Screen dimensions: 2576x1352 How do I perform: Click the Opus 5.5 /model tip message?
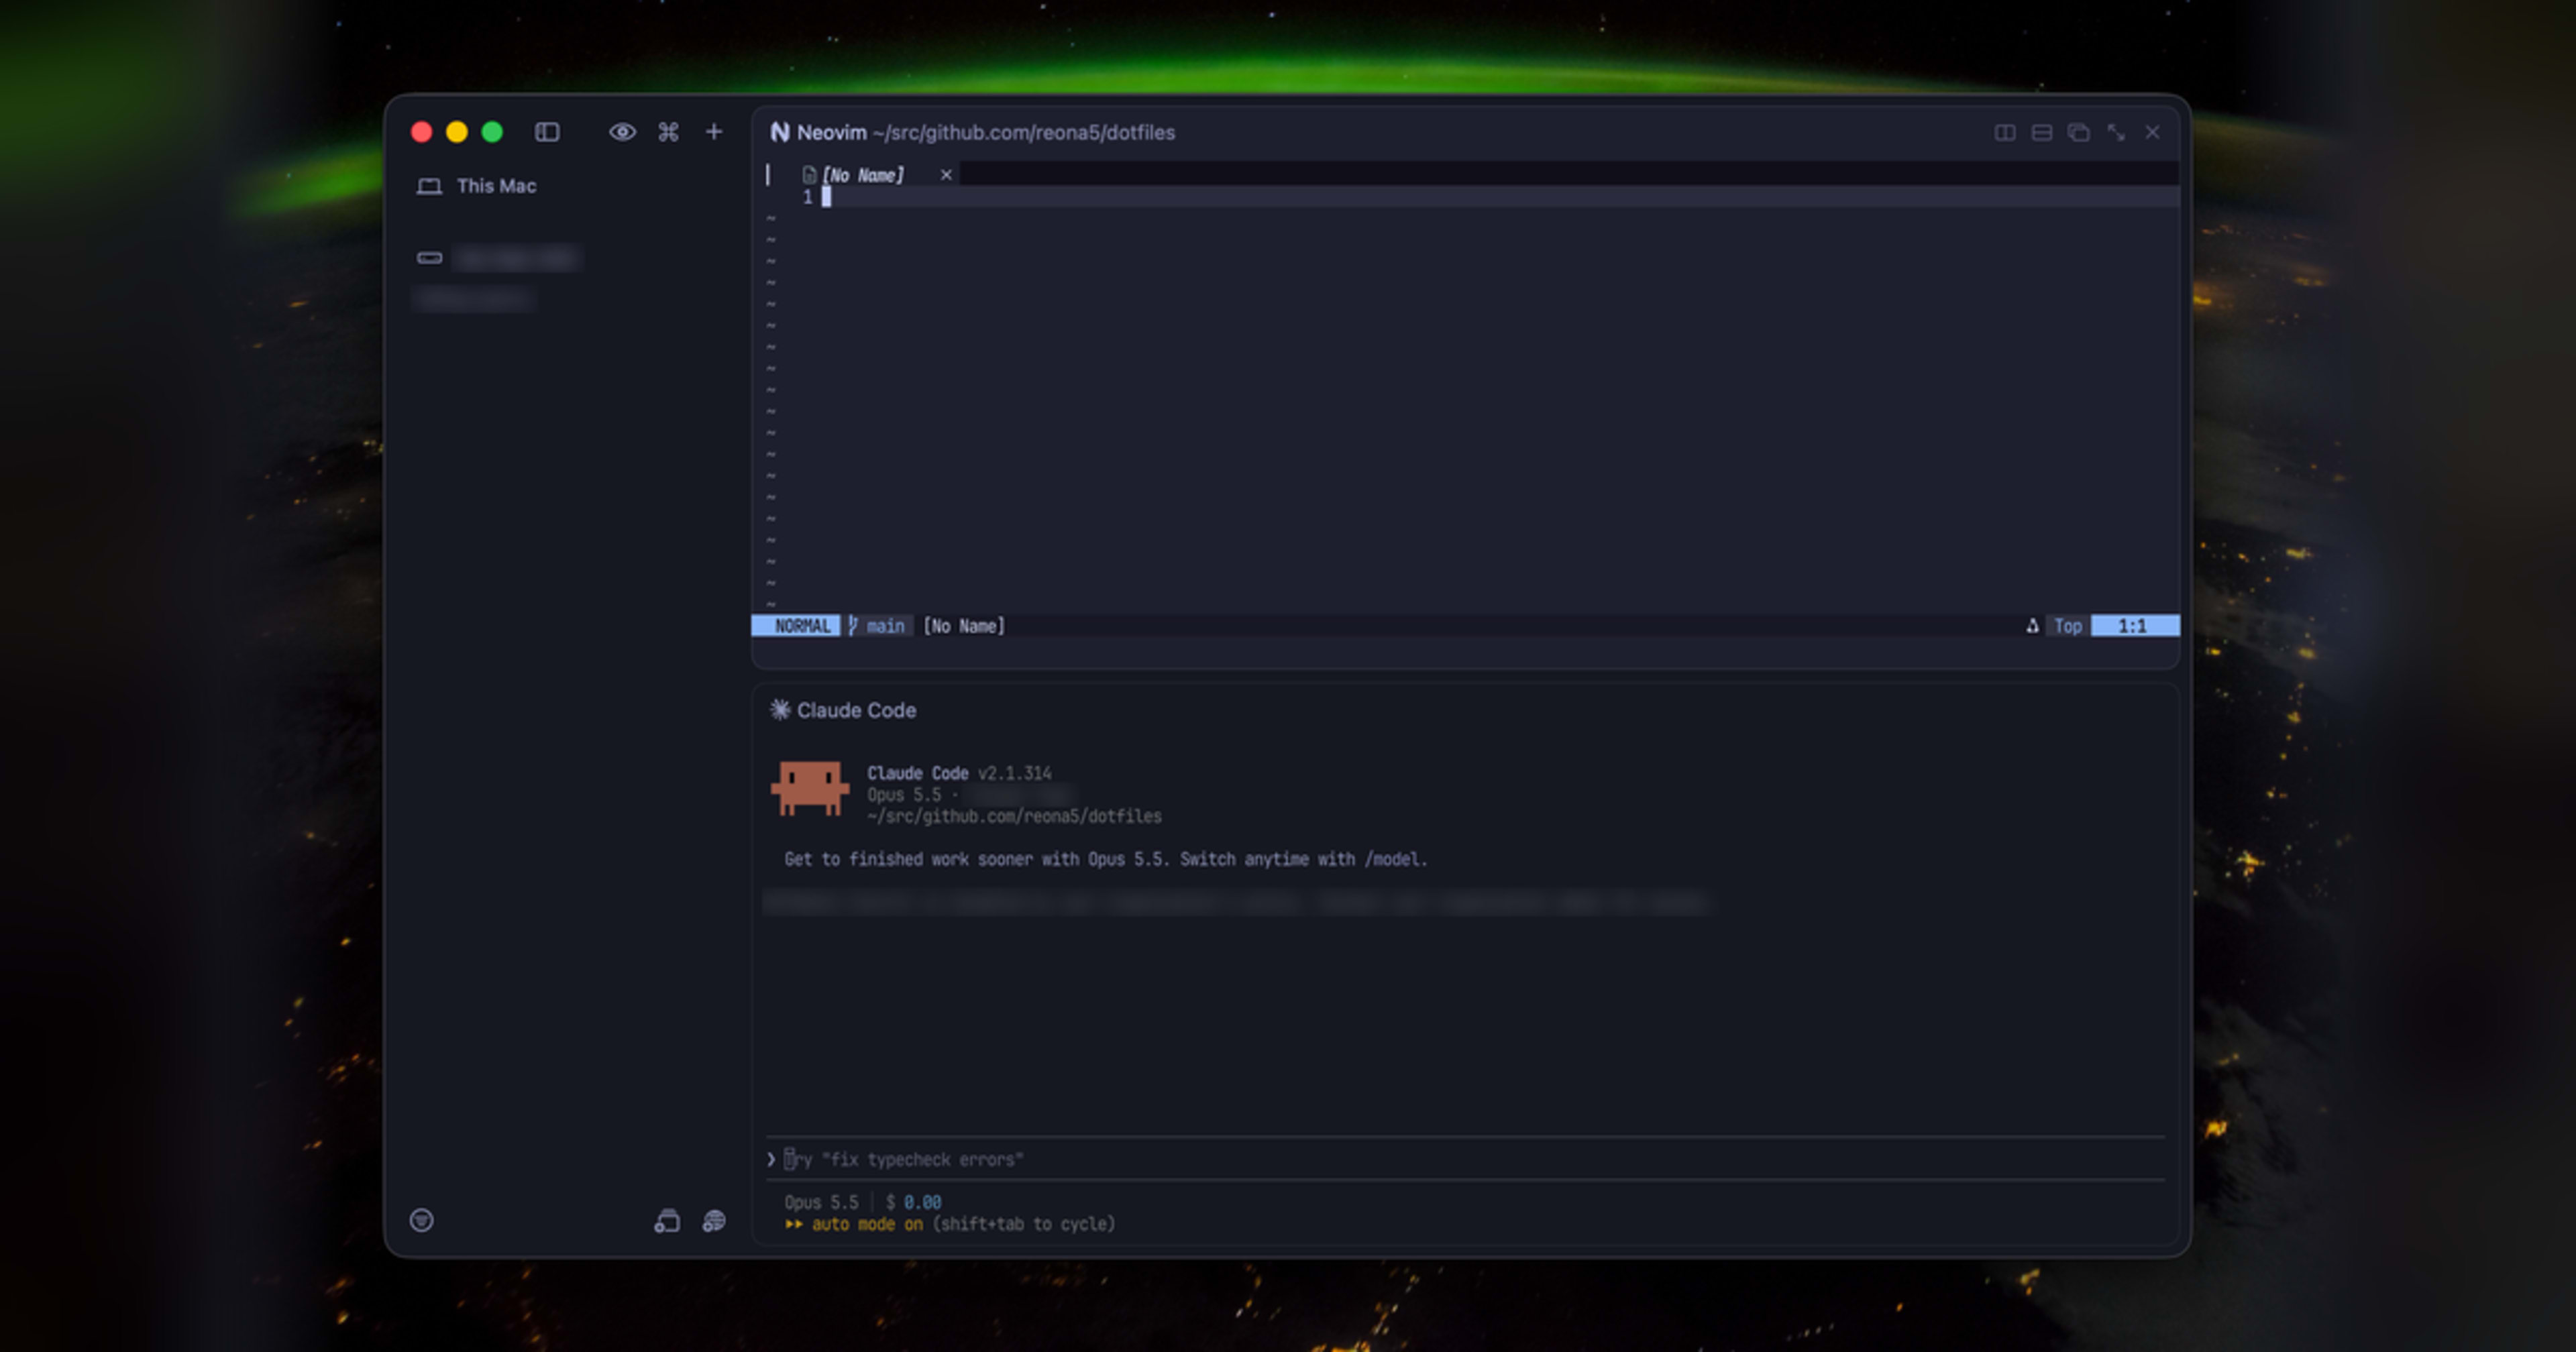pos(1106,859)
